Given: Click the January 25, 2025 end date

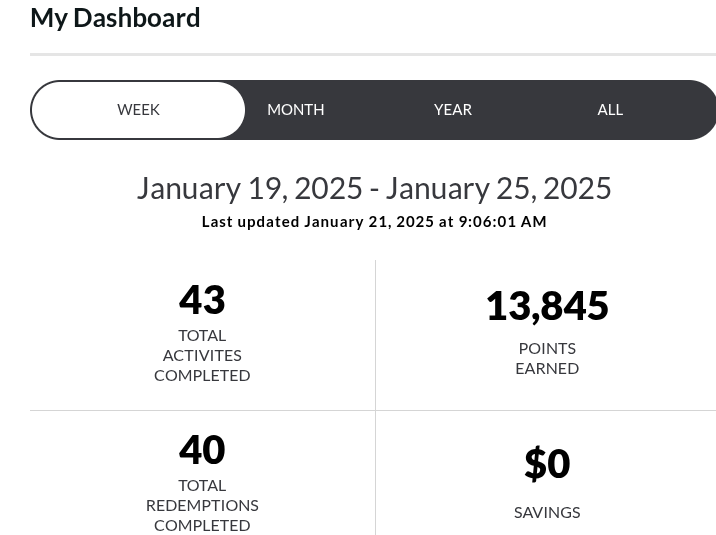Looking at the screenshot, I should click(x=498, y=188).
